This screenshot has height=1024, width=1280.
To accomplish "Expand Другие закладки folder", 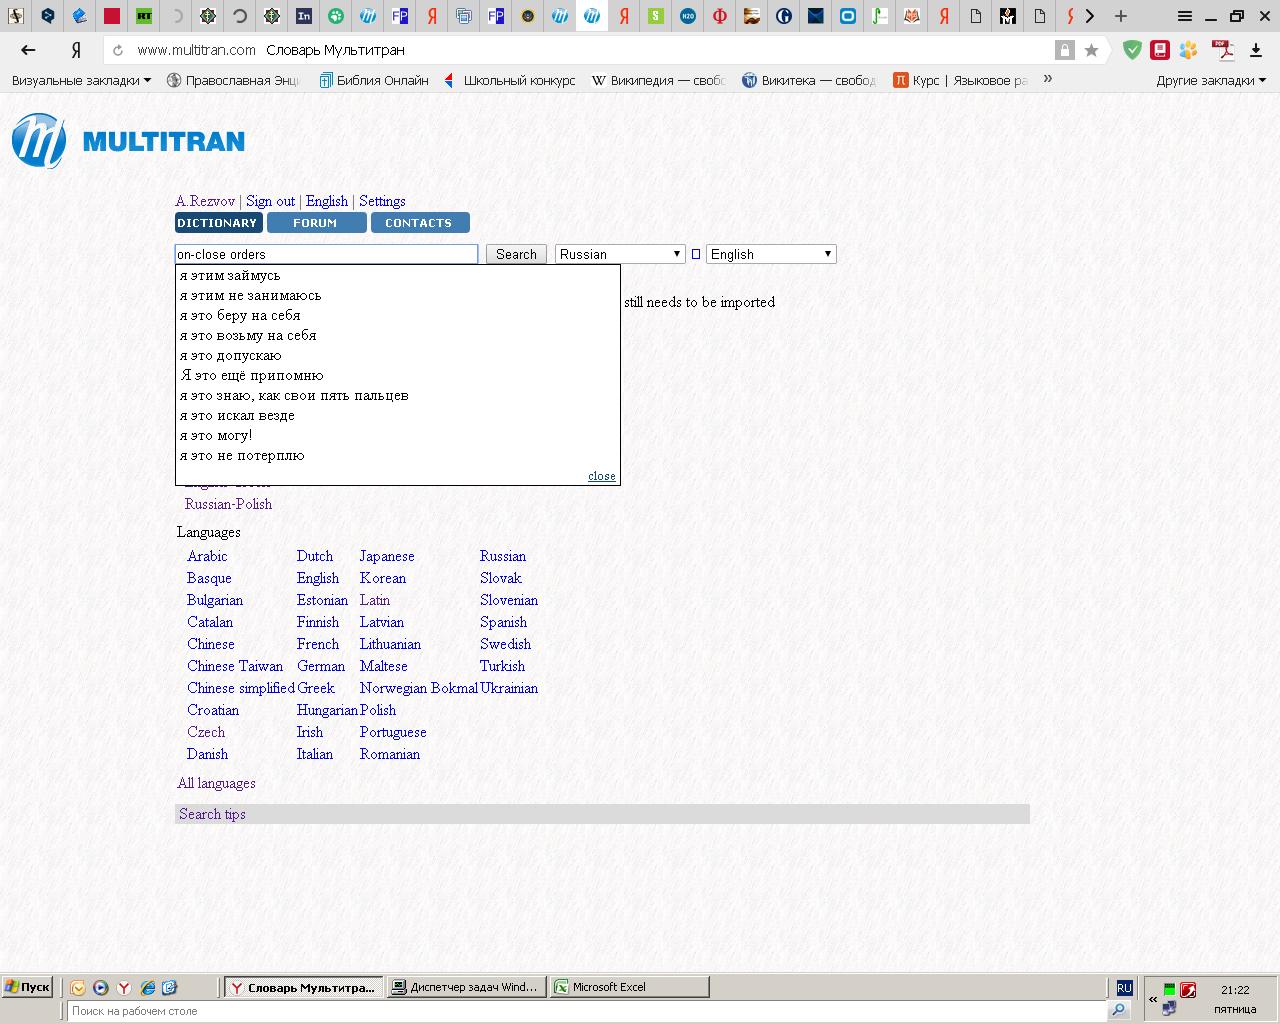I will pyautogui.click(x=1211, y=80).
